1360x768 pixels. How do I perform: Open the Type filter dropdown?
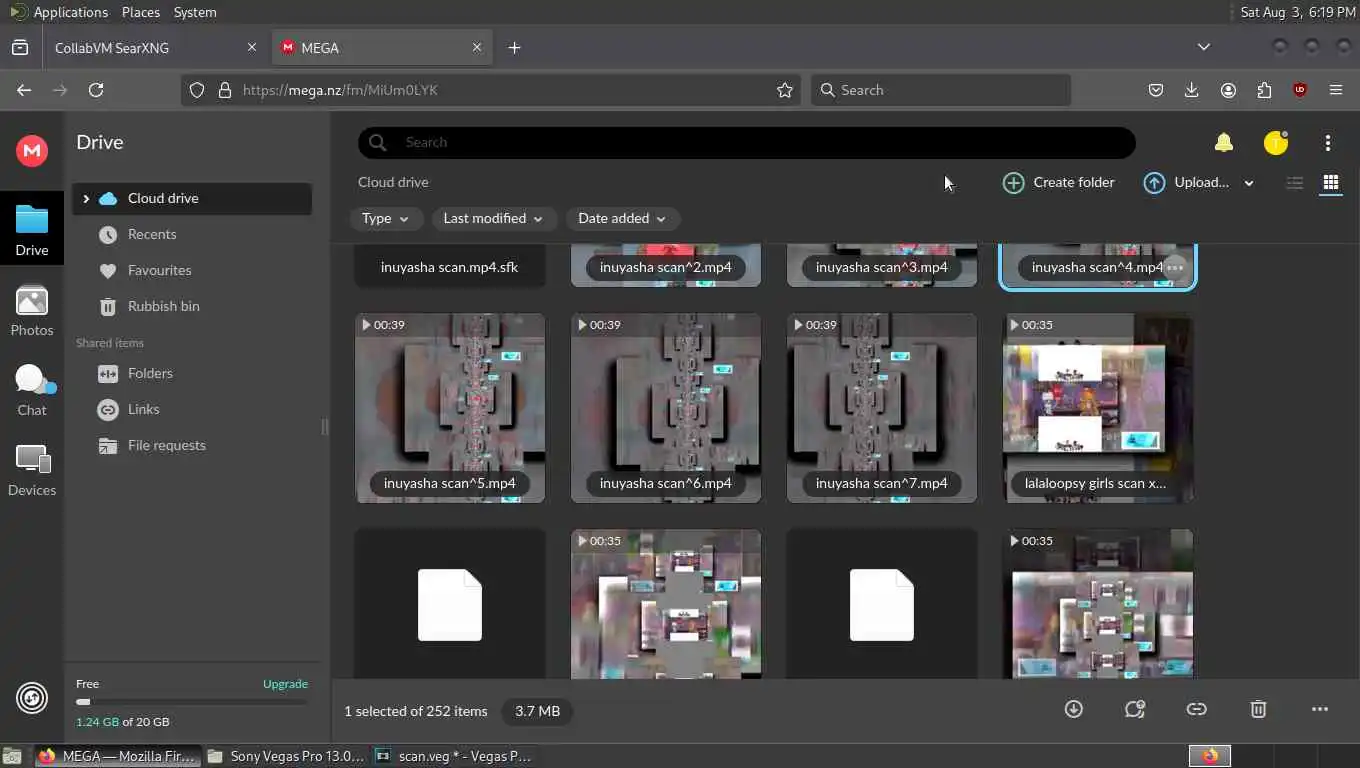[385, 218]
